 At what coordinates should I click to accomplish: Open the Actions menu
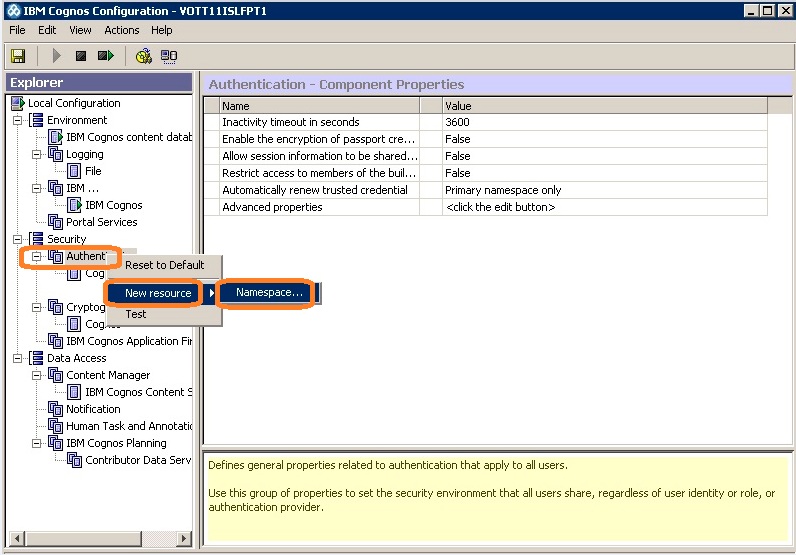tap(122, 30)
